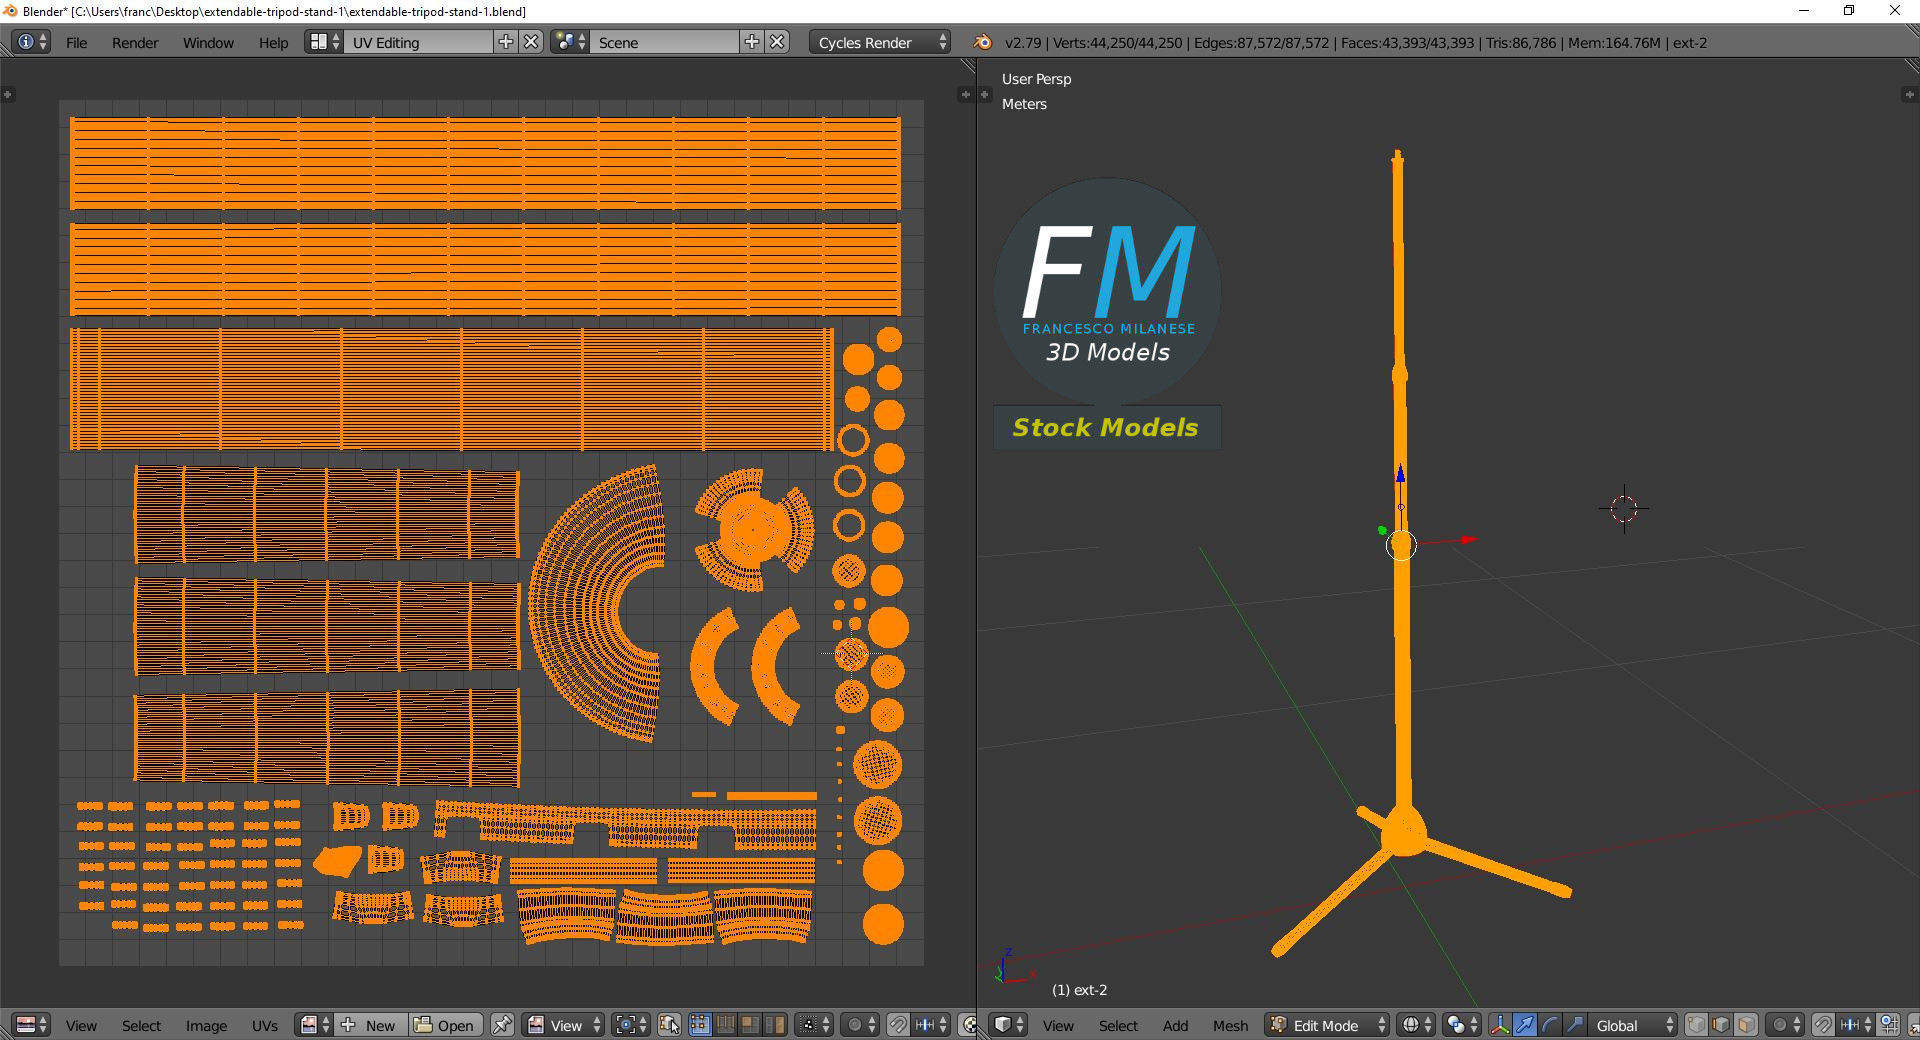Add a new screen layout

pyautogui.click(x=506, y=42)
